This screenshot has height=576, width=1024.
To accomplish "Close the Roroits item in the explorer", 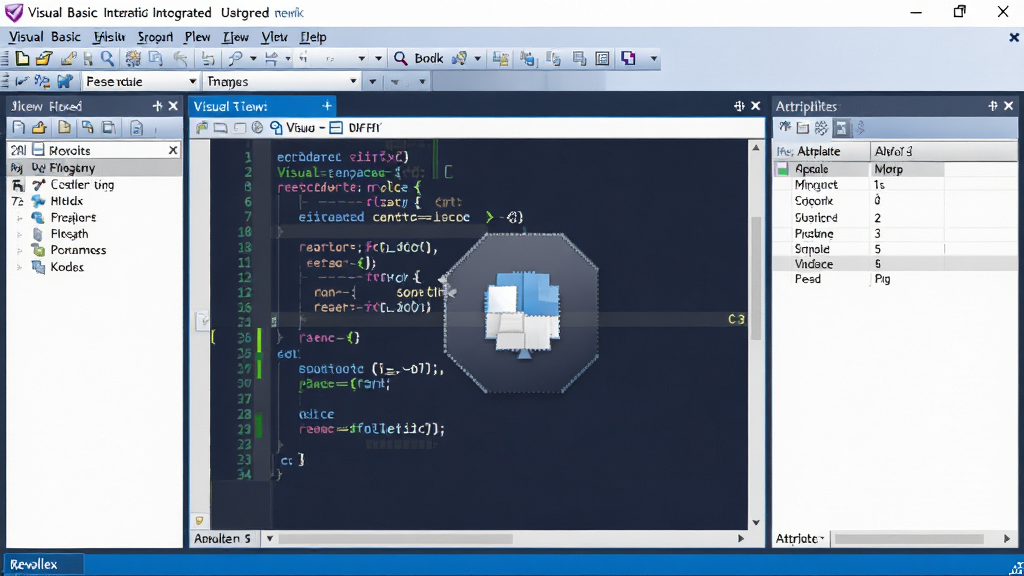I will (173, 150).
